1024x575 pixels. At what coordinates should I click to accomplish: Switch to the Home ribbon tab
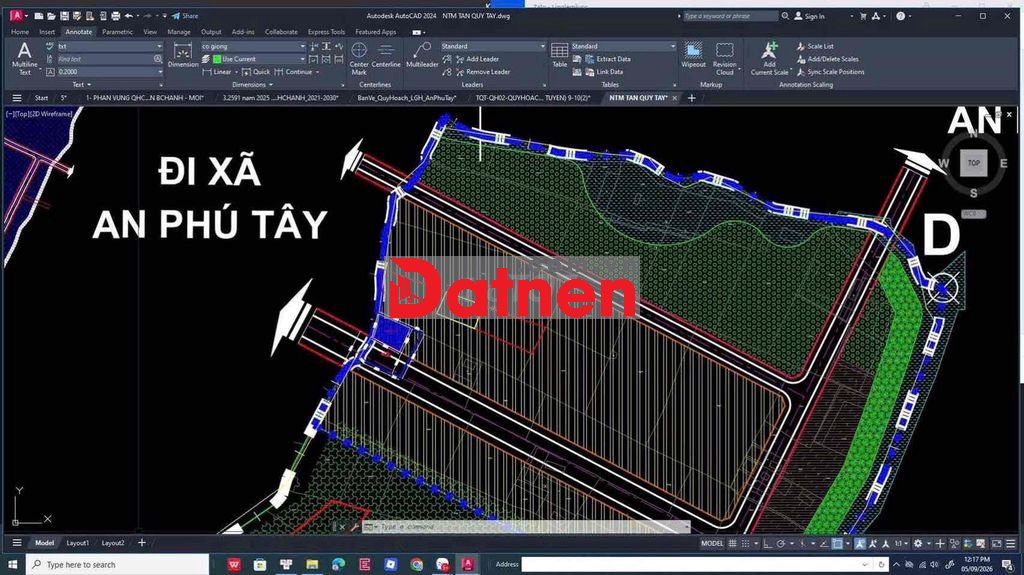tap(20, 31)
